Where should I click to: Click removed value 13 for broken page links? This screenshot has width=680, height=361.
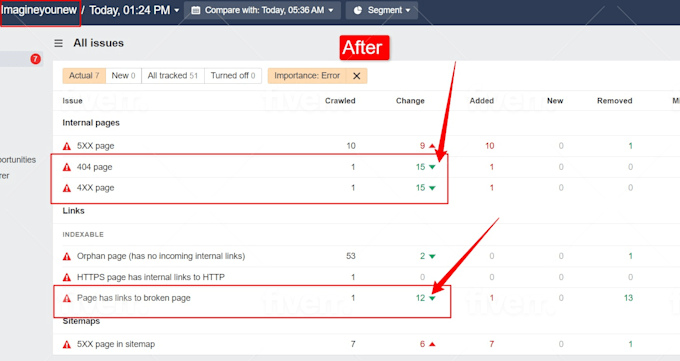click(x=628, y=298)
